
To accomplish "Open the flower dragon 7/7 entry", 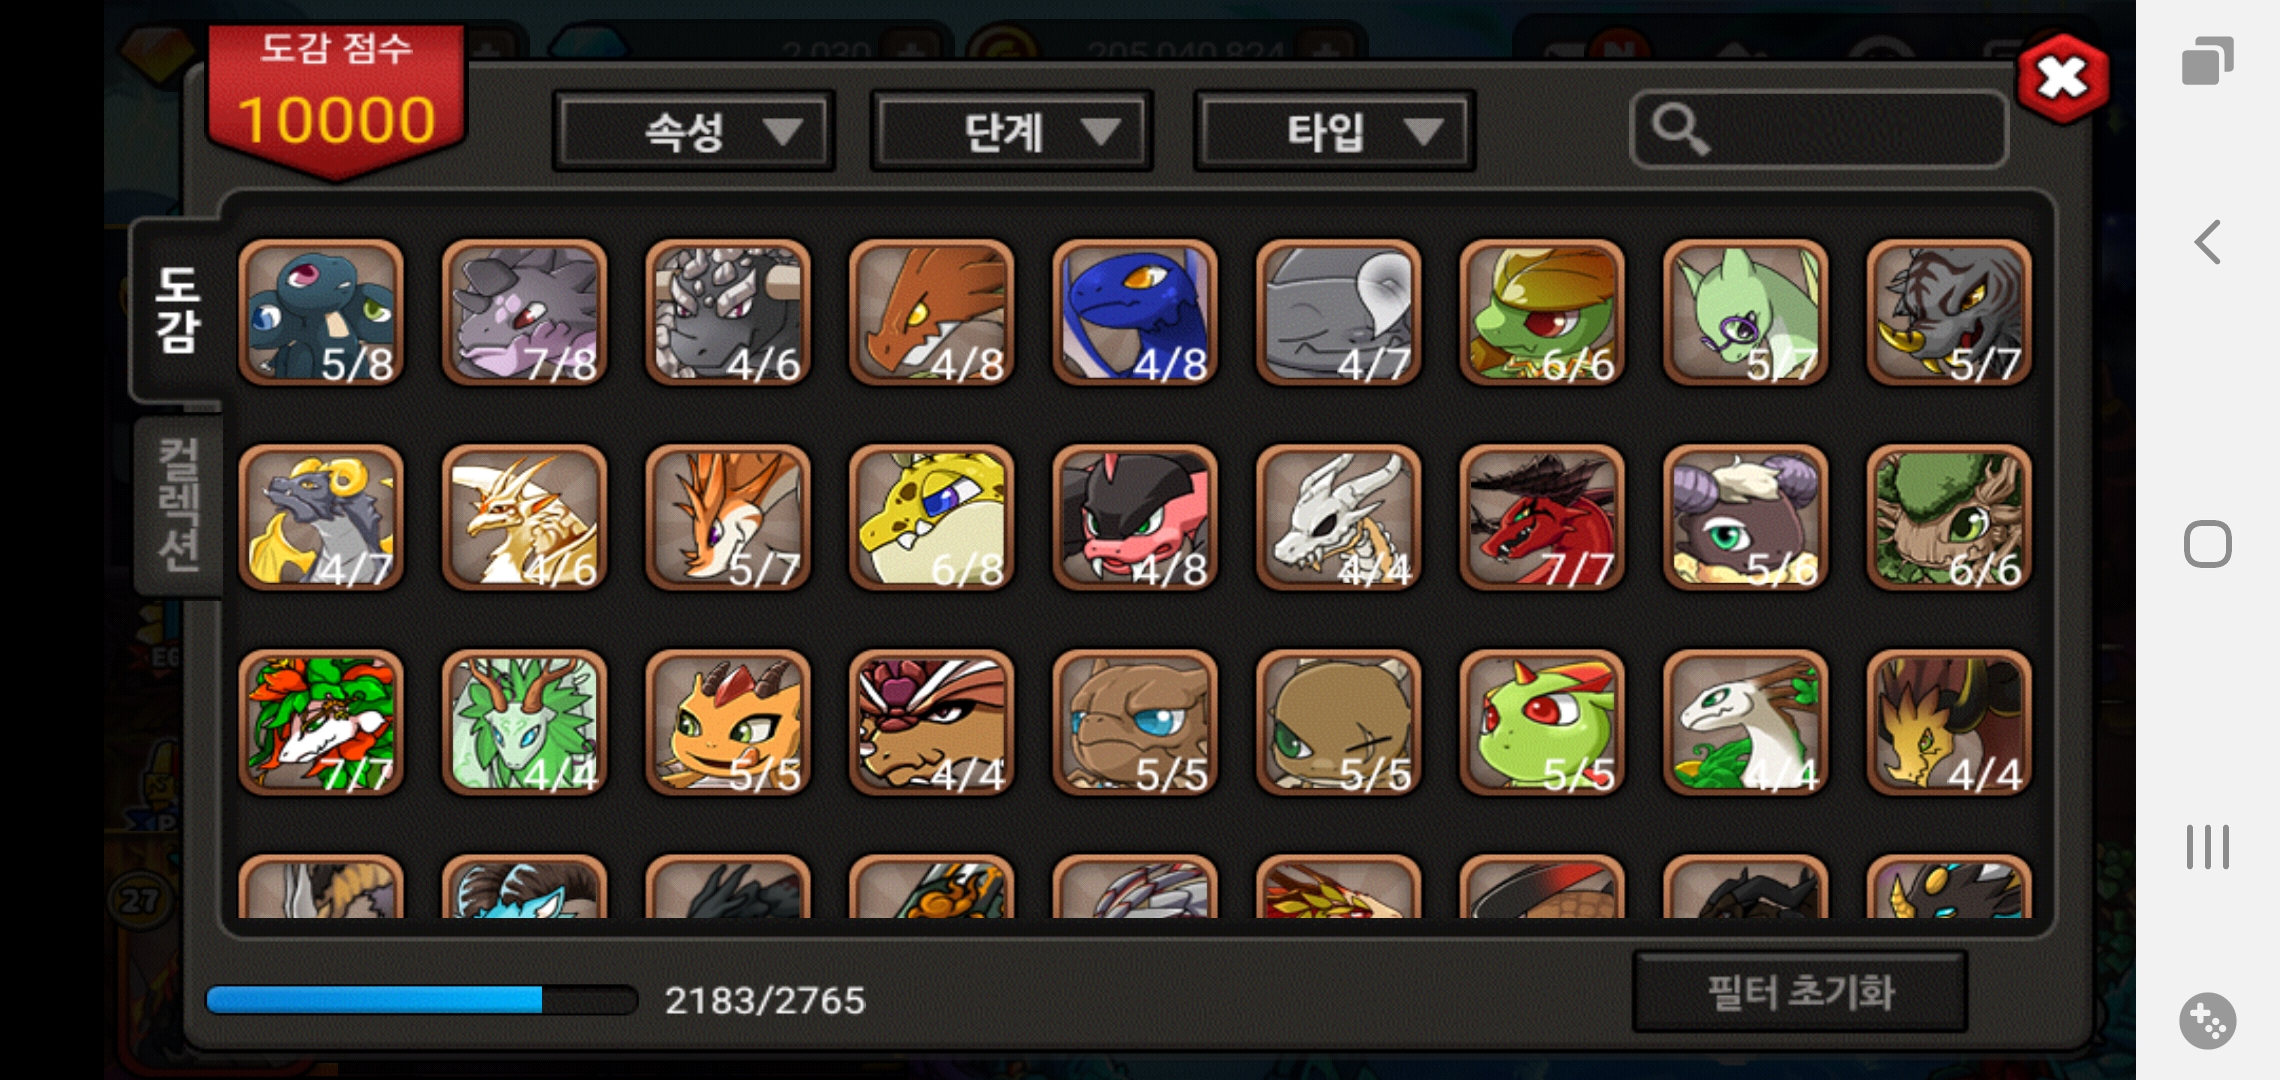I will [321, 723].
